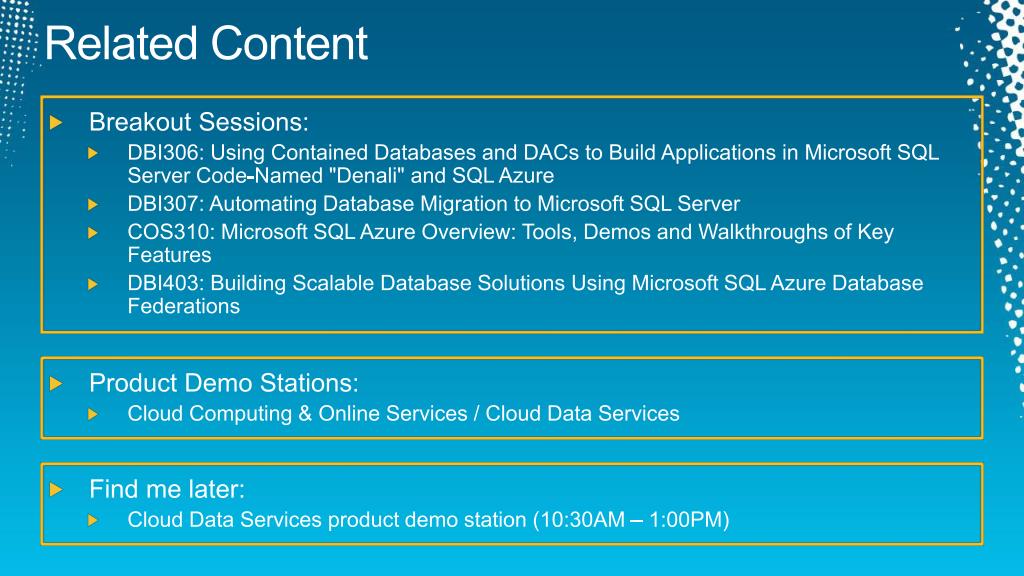Select the Related Content slide title

coord(206,44)
